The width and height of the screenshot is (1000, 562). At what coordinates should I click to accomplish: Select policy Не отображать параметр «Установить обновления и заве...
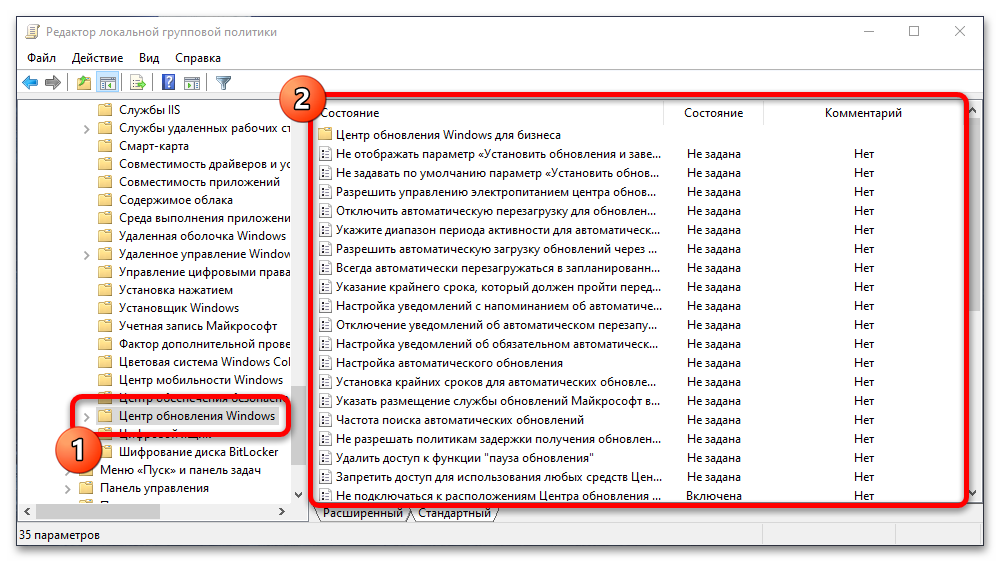coord(498,154)
